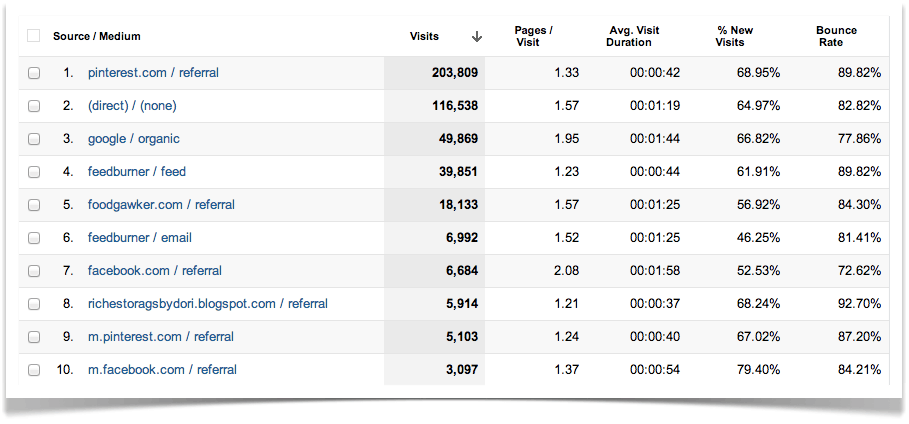Open the pinterest.com / referral link
The width and height of the screenshot is (909, 424).
pyautogui.click(x=153, y=73)
